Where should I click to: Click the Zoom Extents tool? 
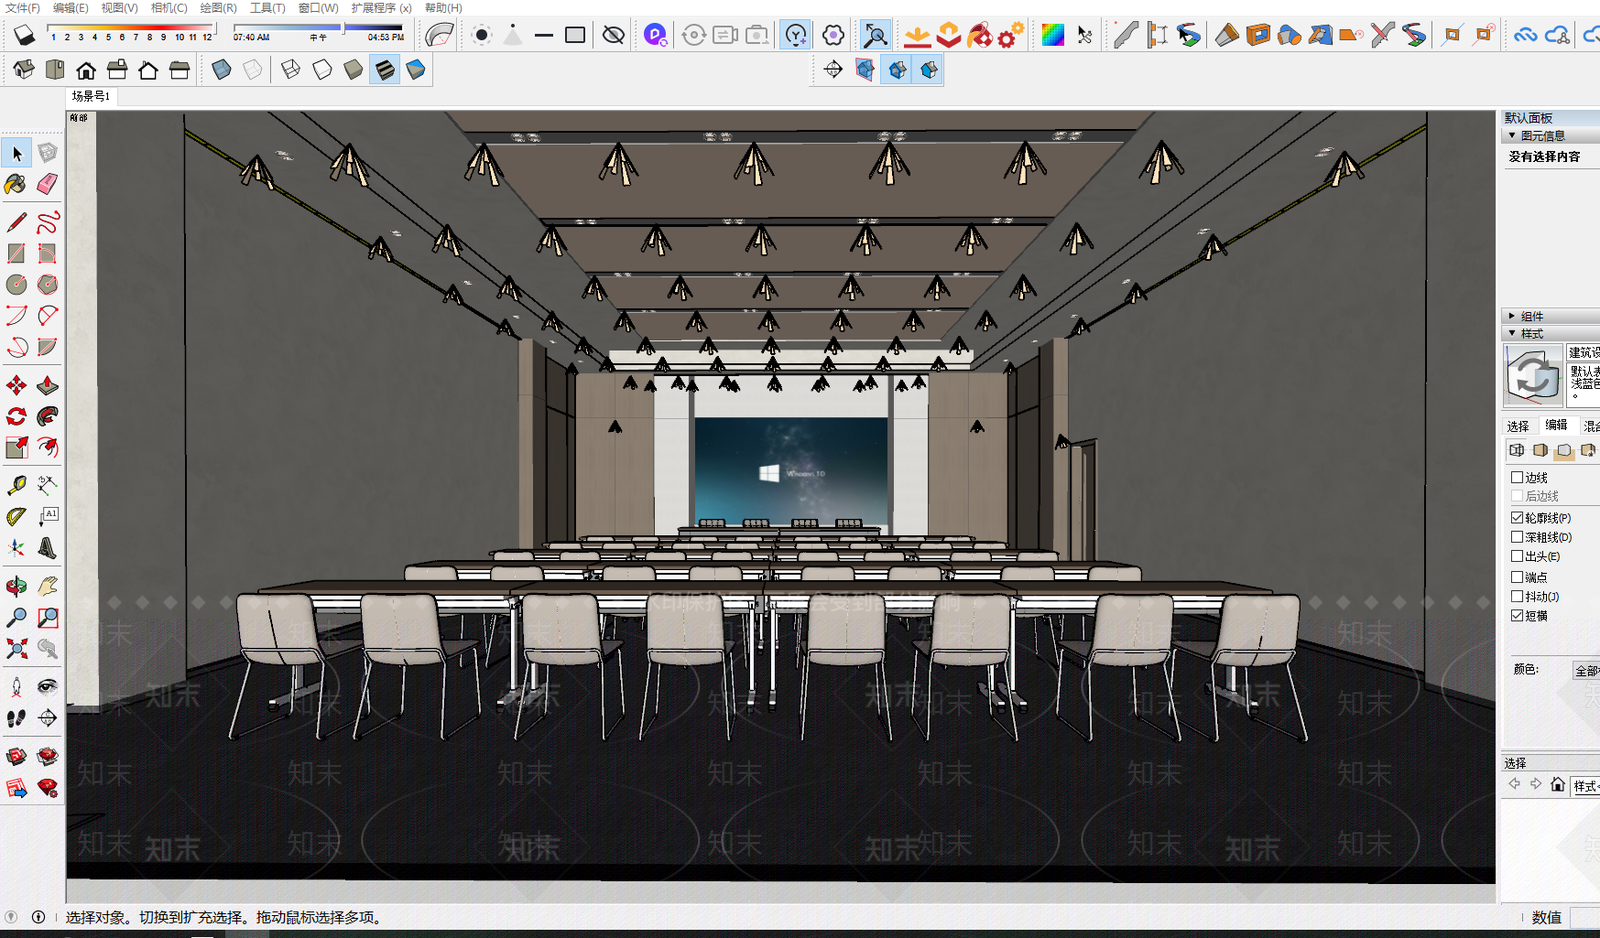16,649
